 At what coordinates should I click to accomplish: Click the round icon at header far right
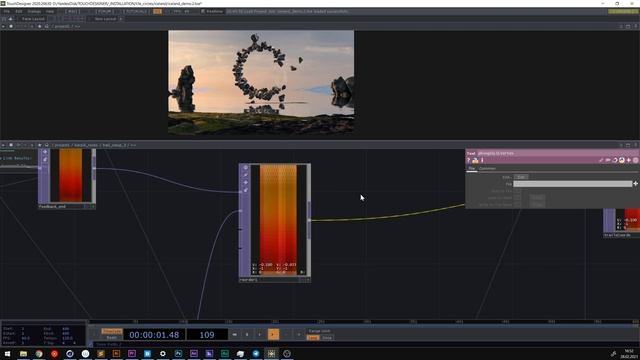coord(636,160)
